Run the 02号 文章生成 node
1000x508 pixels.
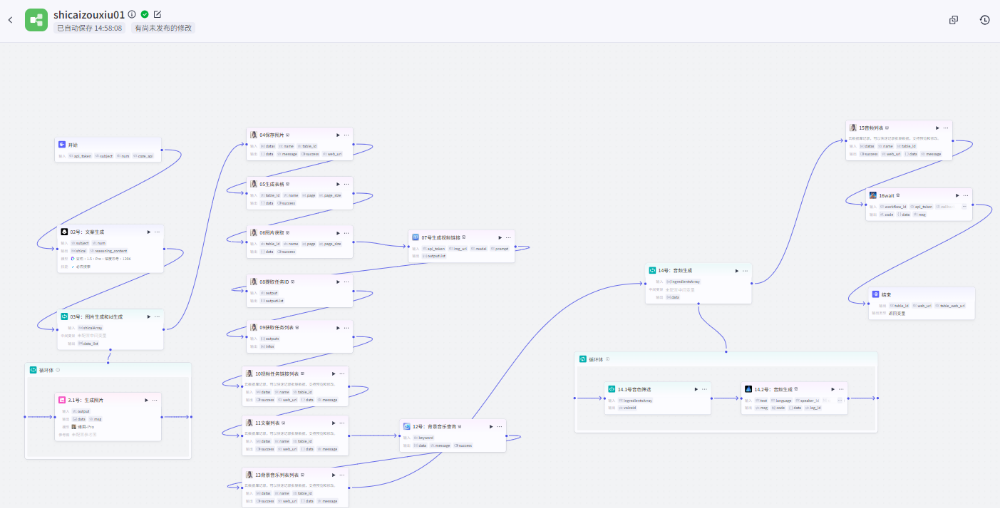[x=148, y=231]
